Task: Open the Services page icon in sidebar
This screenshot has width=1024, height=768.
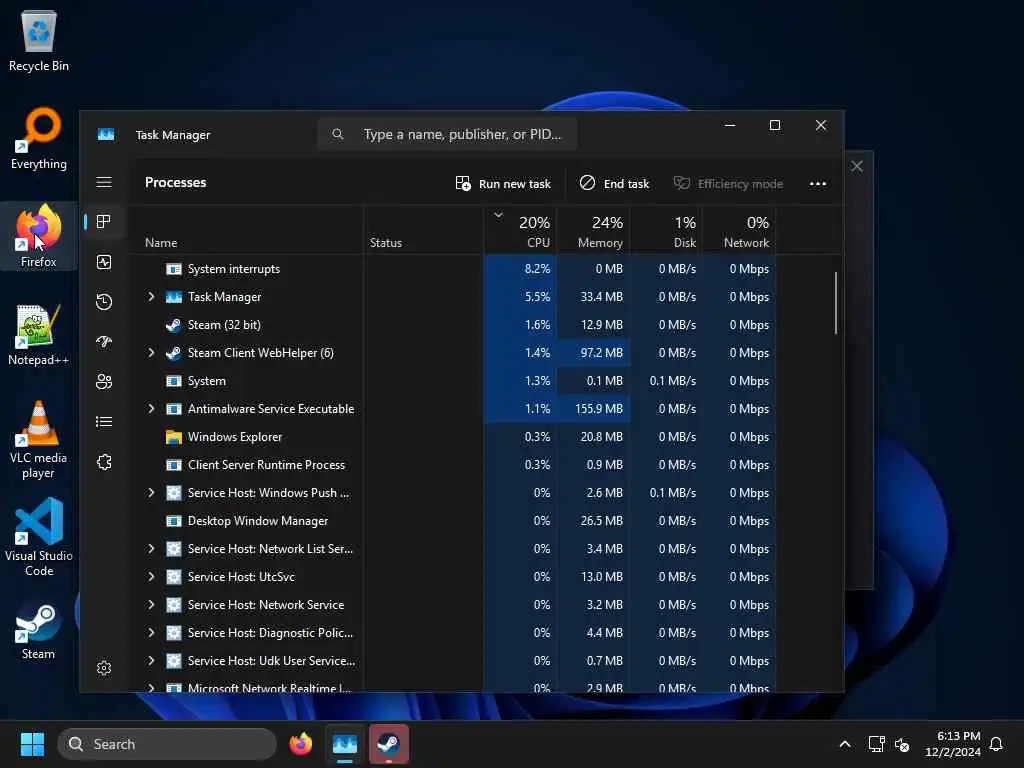Action: pyautogui.click(x=104, y=462)
